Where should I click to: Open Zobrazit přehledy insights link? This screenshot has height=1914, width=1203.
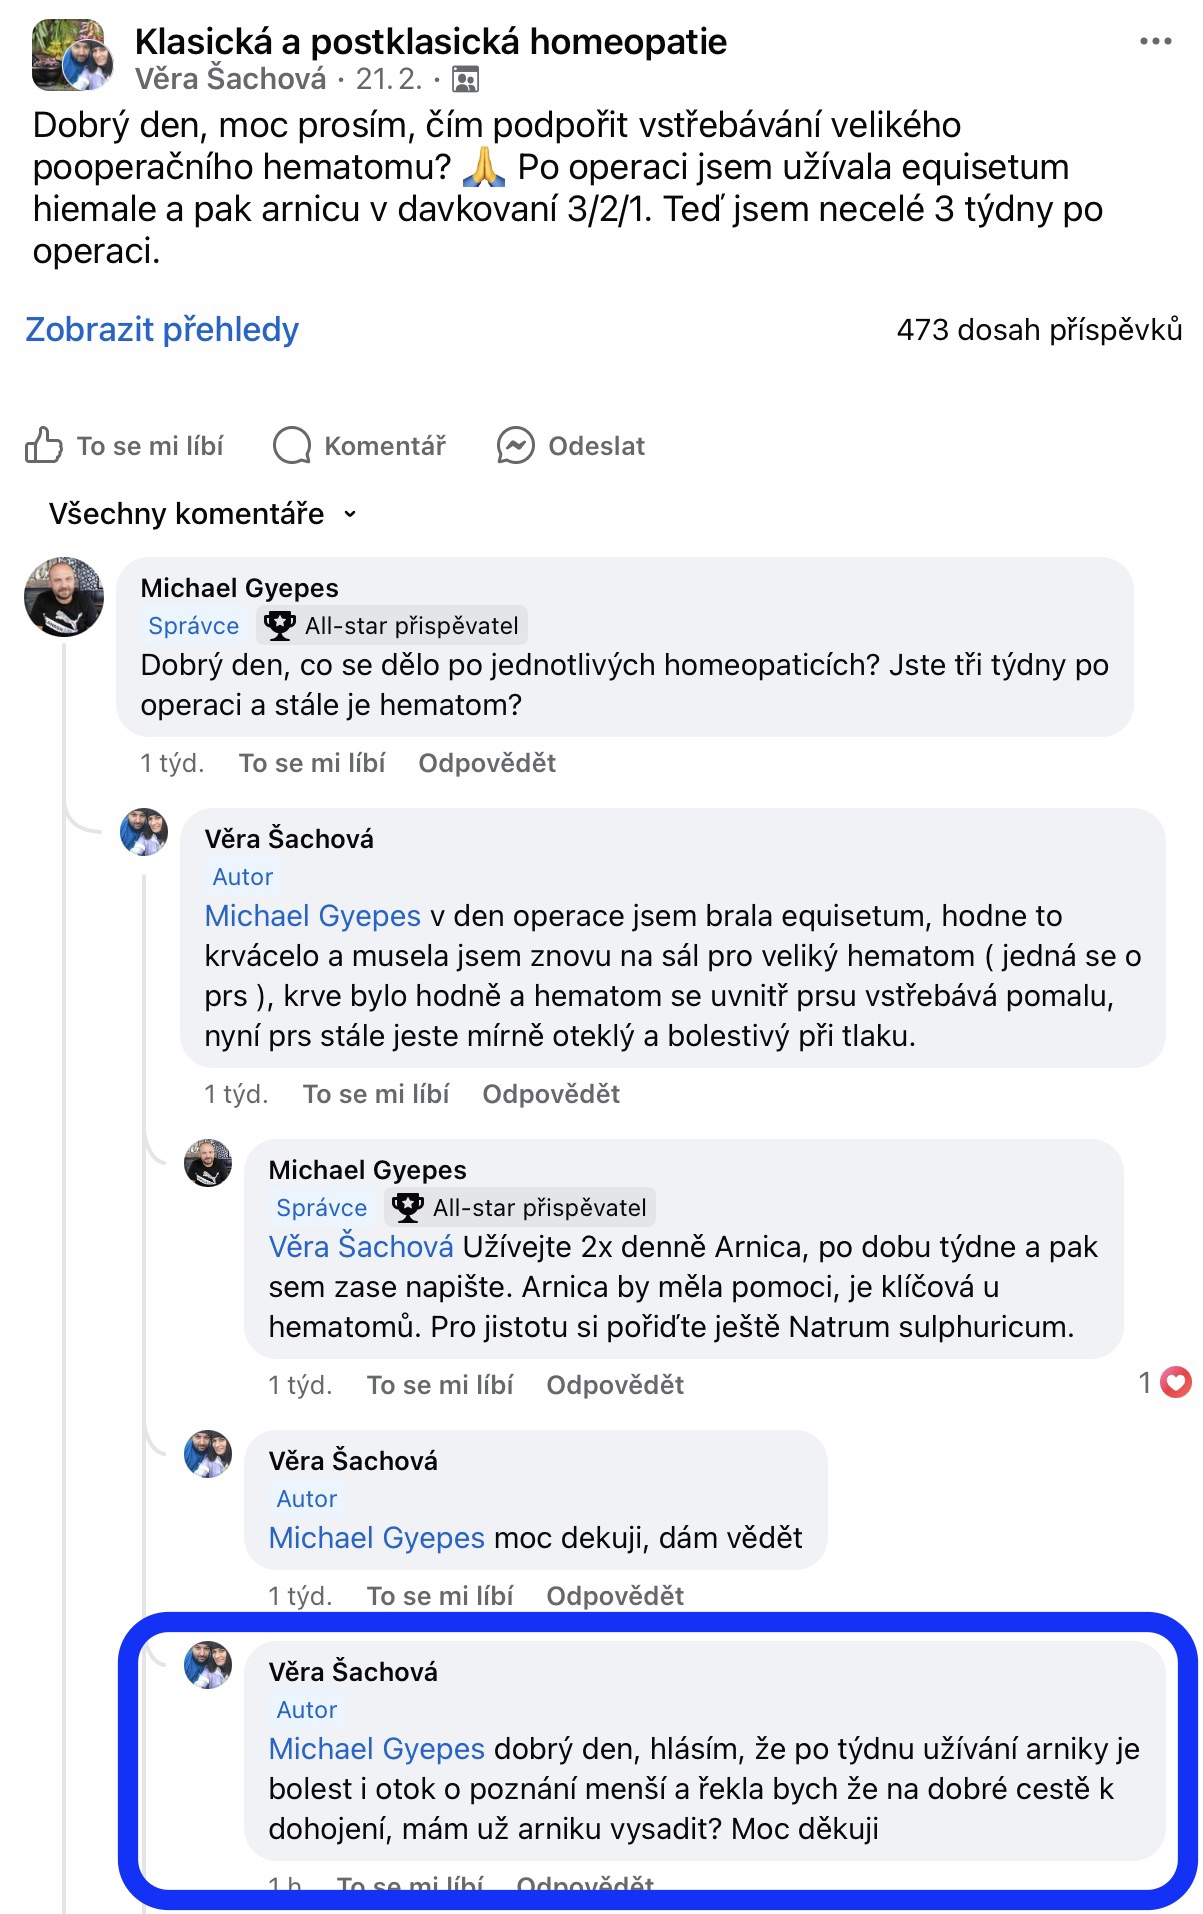[x=162, y=329]
